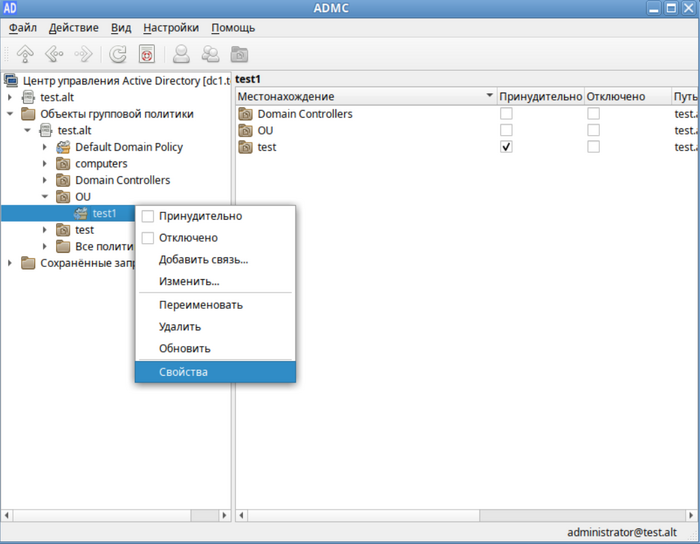Image resolution: width=700 pixels, height=544 pixels.
Task: Expand the test tree node
Action: (x=45, y=230)
